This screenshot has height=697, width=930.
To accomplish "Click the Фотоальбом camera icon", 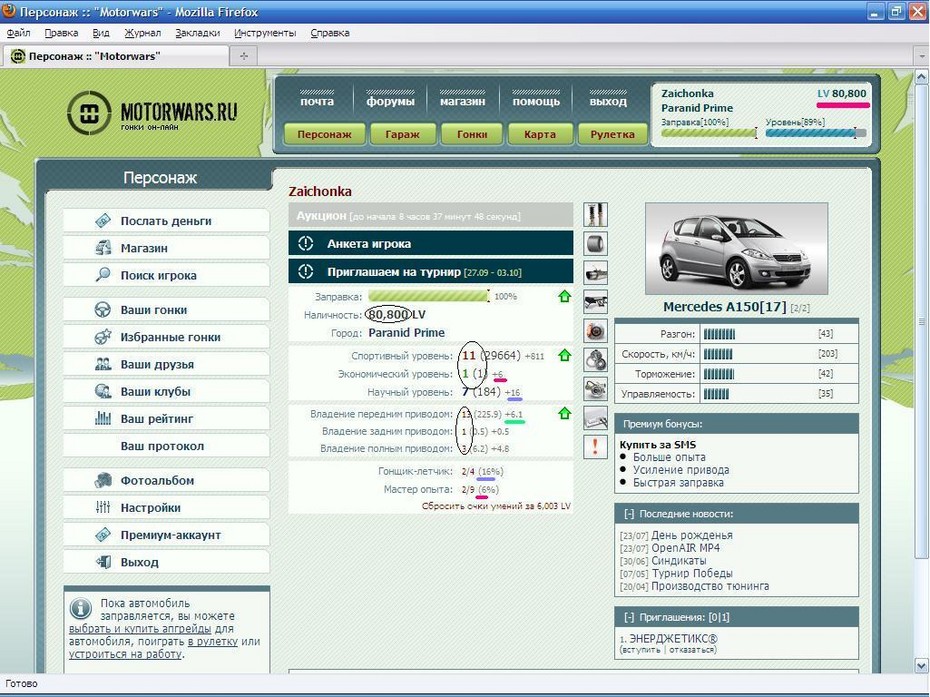I will coord(103,480).
